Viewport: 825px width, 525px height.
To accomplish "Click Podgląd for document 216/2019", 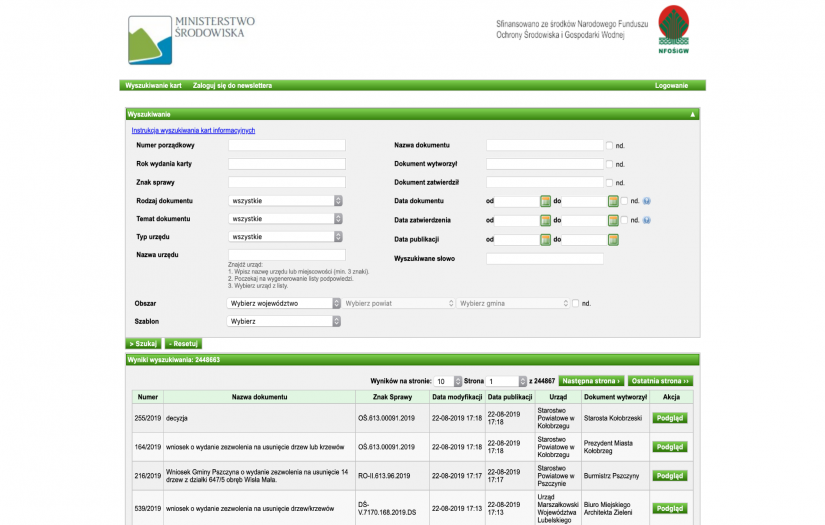I will (x=670, y=476).
